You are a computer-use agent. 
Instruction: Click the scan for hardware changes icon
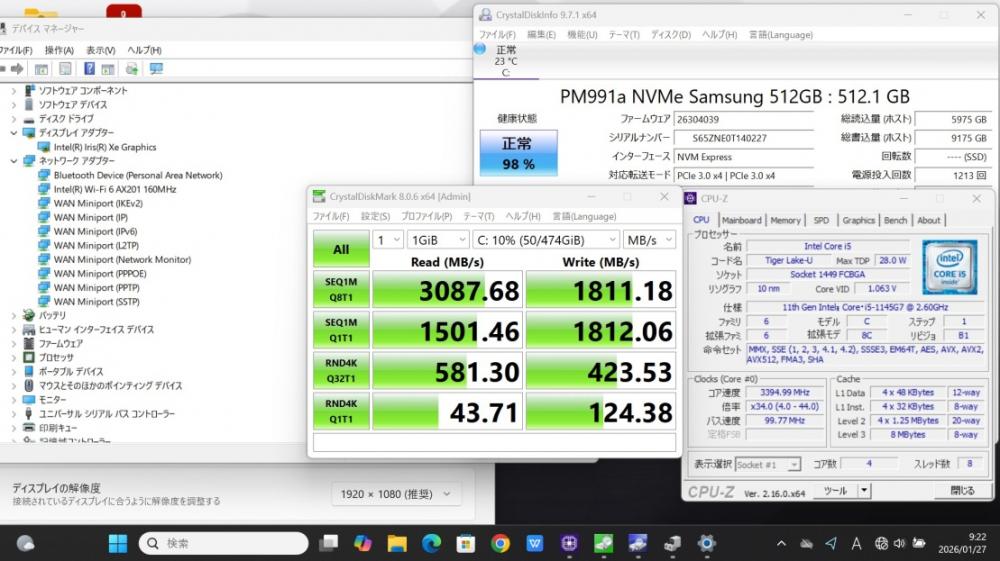(x=155, y=69)
